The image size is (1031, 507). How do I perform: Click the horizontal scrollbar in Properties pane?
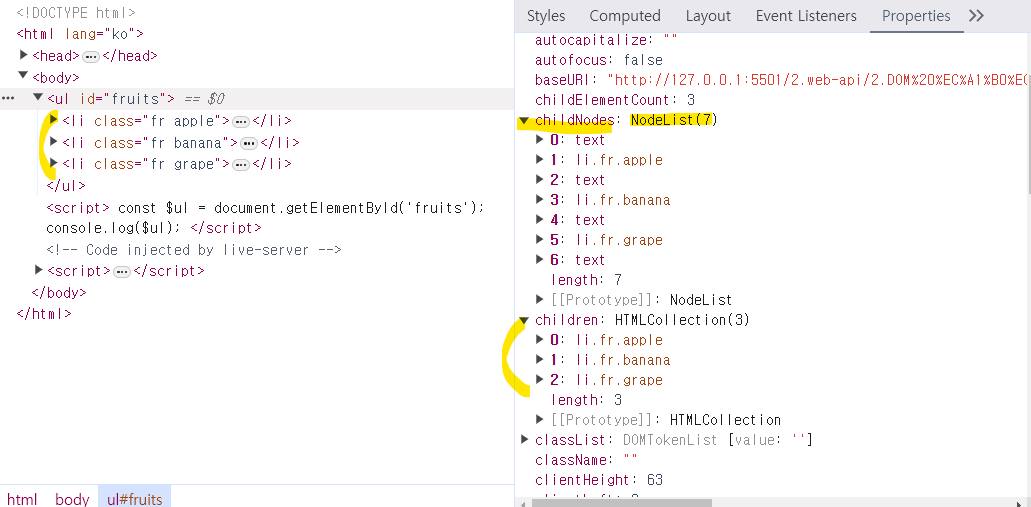pyautogui.click(x=621, y=503)
